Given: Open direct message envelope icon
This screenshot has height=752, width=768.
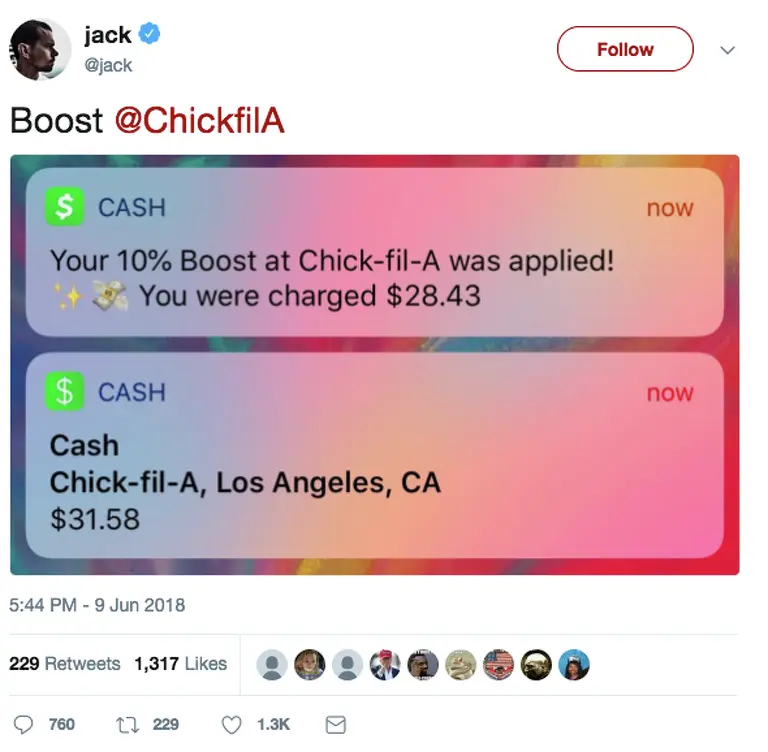Looking at the screenshot, I should coord(336,725).
